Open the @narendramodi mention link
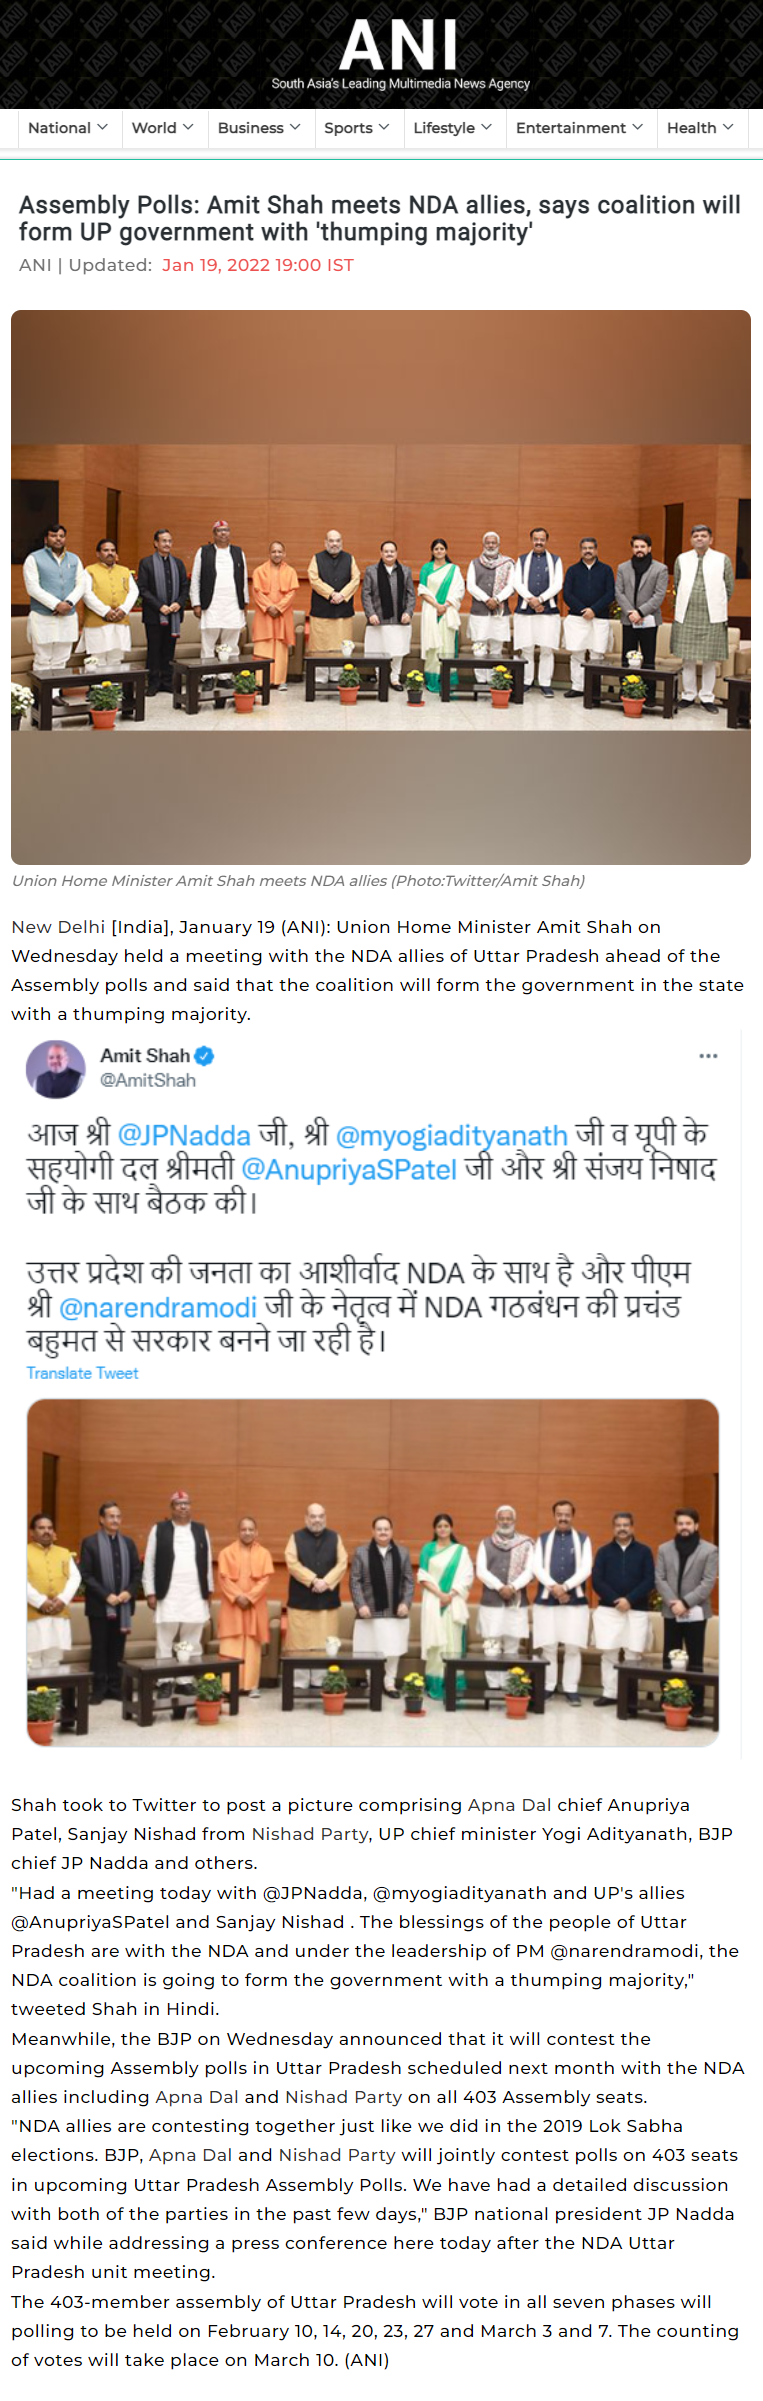 coord(158,1307)
